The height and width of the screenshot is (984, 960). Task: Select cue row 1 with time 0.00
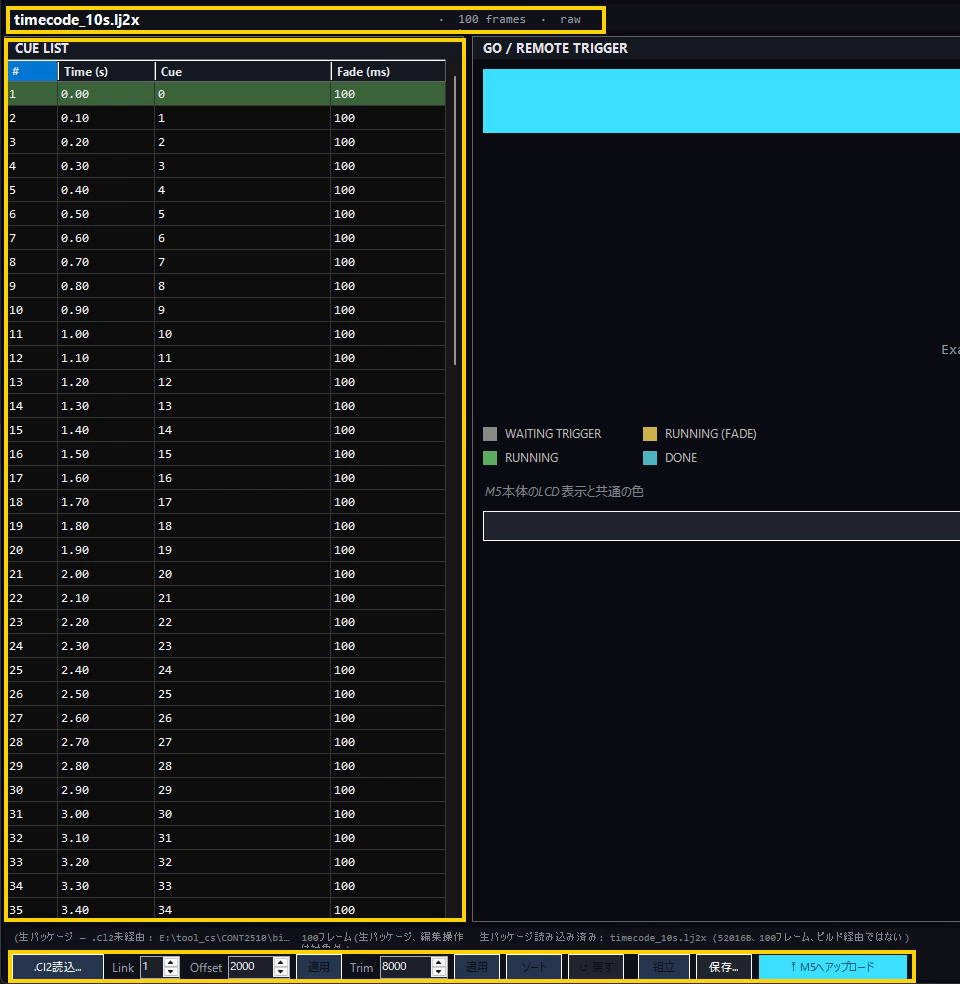[227, 94]
